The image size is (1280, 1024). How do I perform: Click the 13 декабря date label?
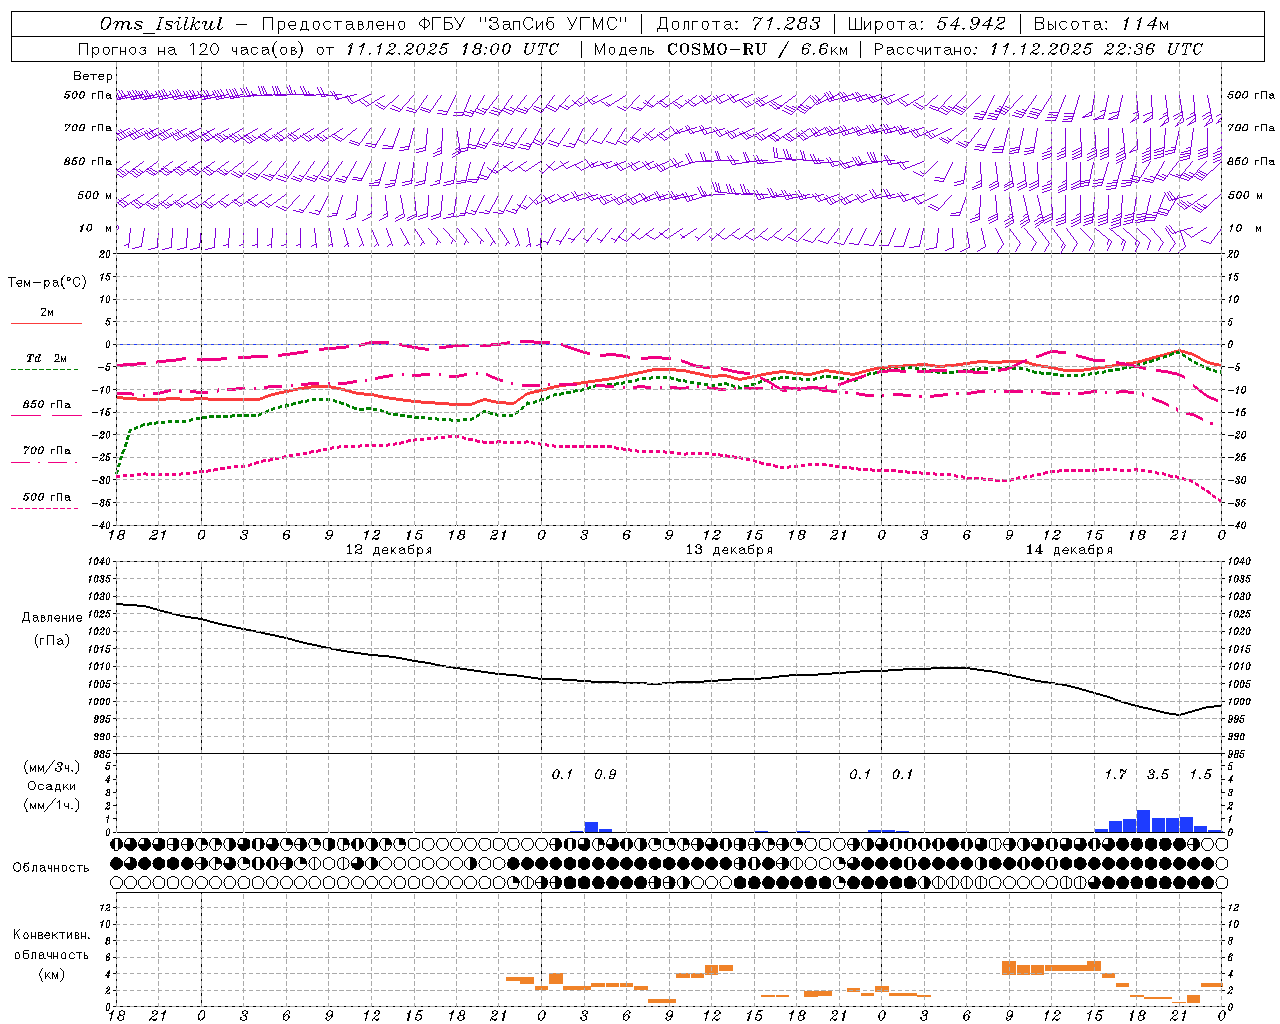click(x=729, y=550)
